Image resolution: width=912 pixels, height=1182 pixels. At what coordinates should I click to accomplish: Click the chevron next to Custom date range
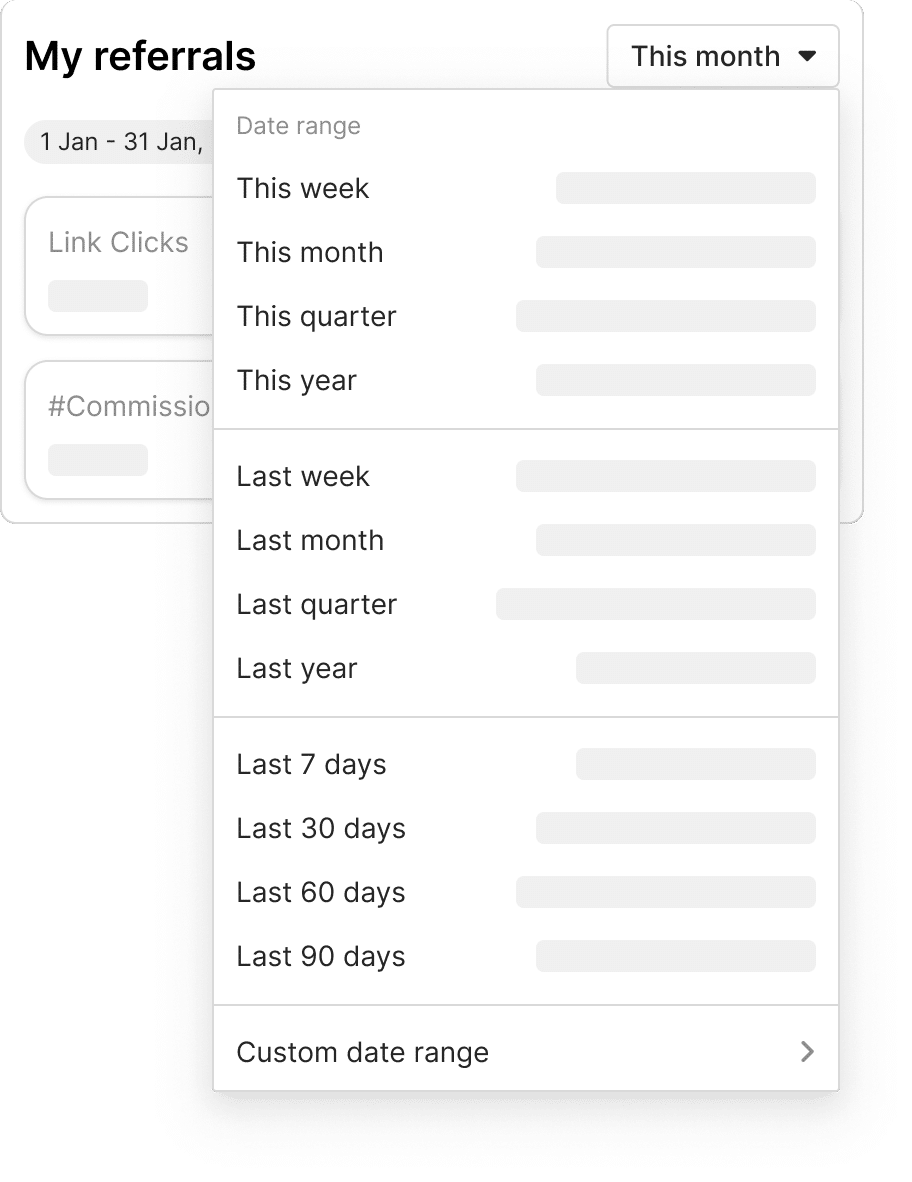click(x=807, y=1052)
